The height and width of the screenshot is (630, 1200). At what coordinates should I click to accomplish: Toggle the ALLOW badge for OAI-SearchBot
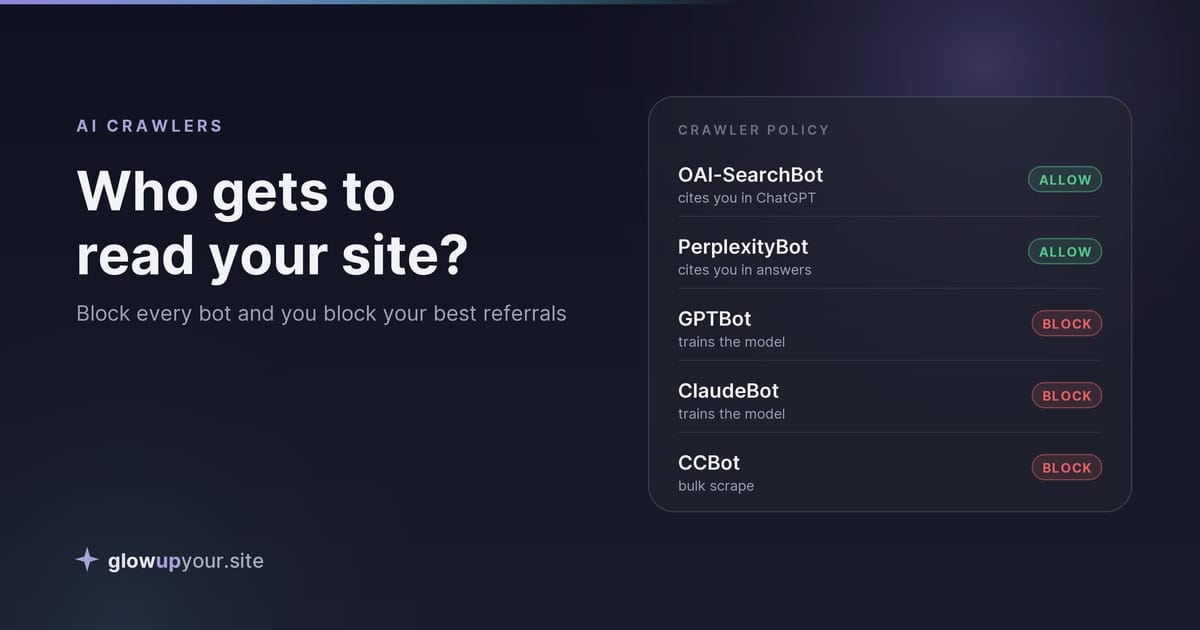[x=1065, y=180]
